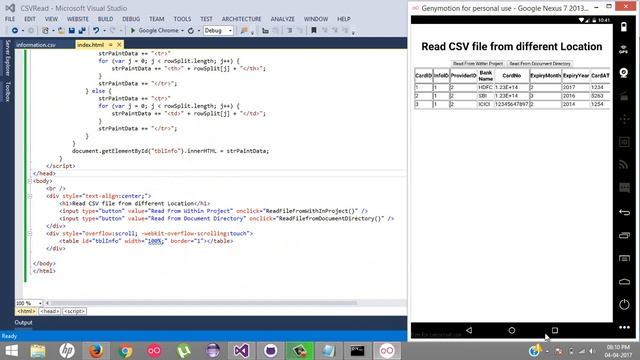Open the DEBUG menu
Viewport: 640px width, 360px height.
pyautogui.click(x=131, y=19)
